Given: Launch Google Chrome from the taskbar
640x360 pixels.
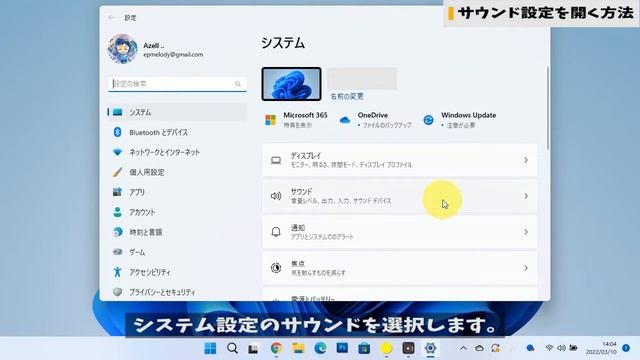Looking at the screenshot, I should [276, 348].
